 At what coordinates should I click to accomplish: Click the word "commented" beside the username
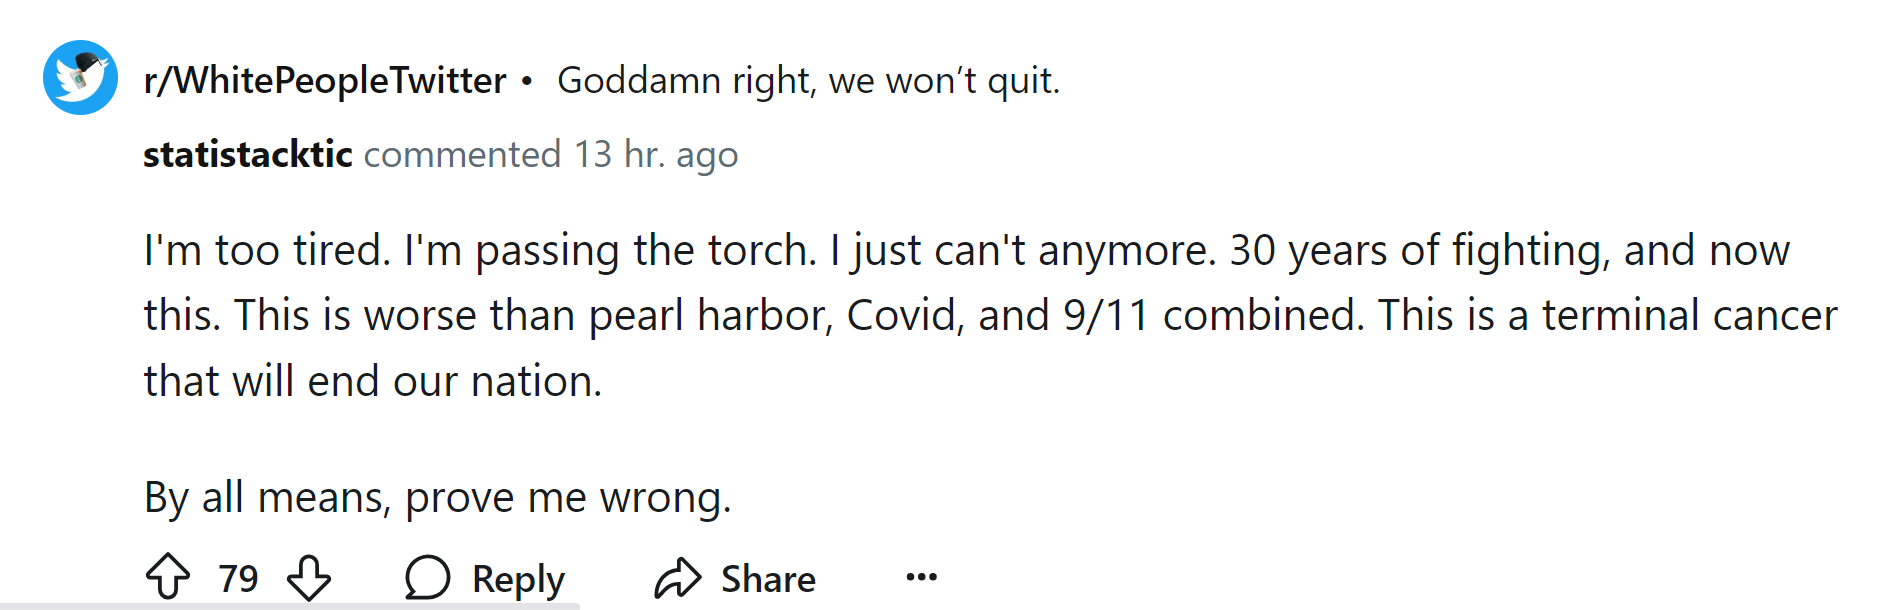click(x=462, y=155)
